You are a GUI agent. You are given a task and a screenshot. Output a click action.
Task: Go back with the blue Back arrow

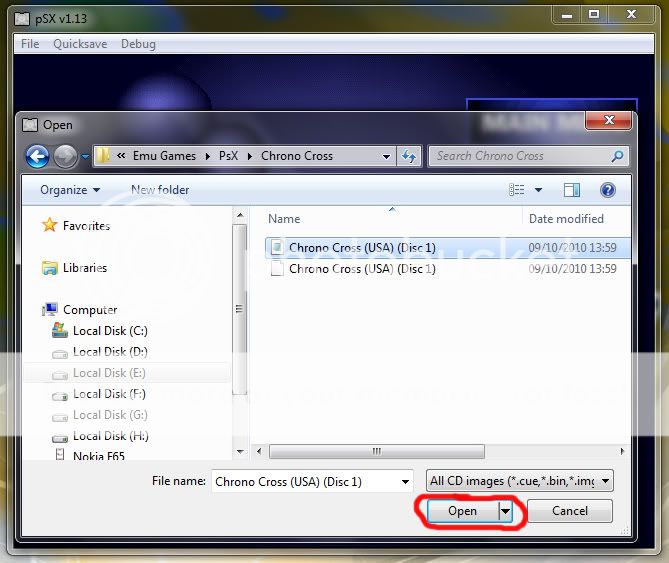click(x=37, y=157)
